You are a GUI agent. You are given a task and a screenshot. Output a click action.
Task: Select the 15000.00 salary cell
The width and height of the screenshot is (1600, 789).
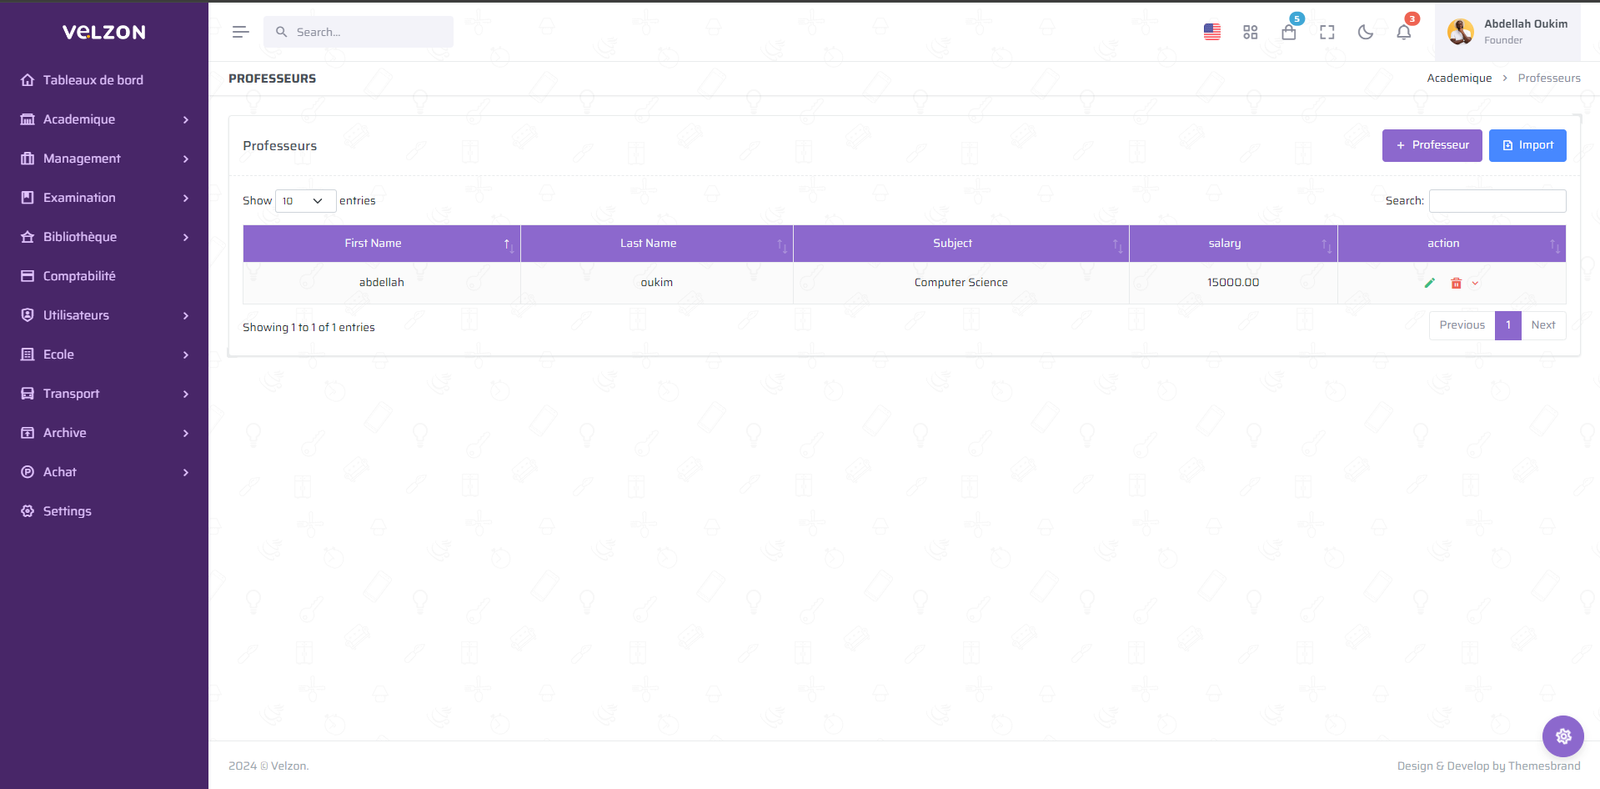pos(1233,283)
